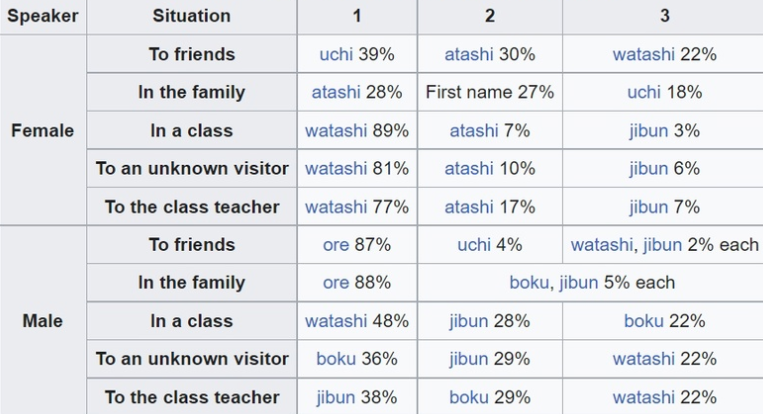Click watashi 81% link for unknown visitor

point(336,168)
